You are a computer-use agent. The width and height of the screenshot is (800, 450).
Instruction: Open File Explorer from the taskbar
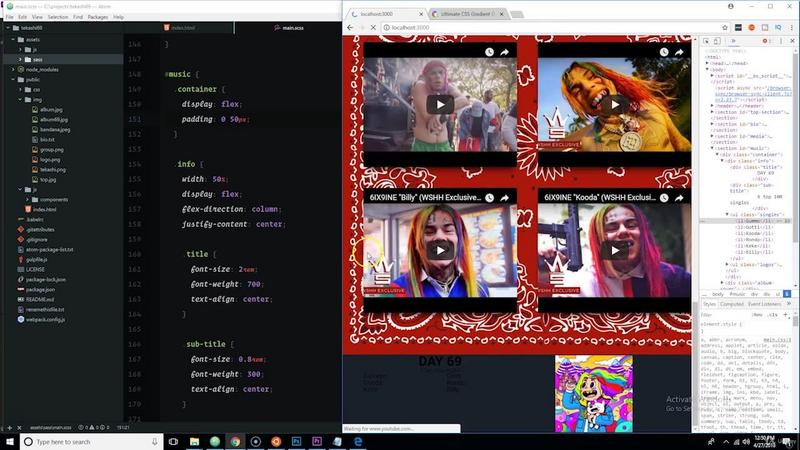(x=194, y=441)
